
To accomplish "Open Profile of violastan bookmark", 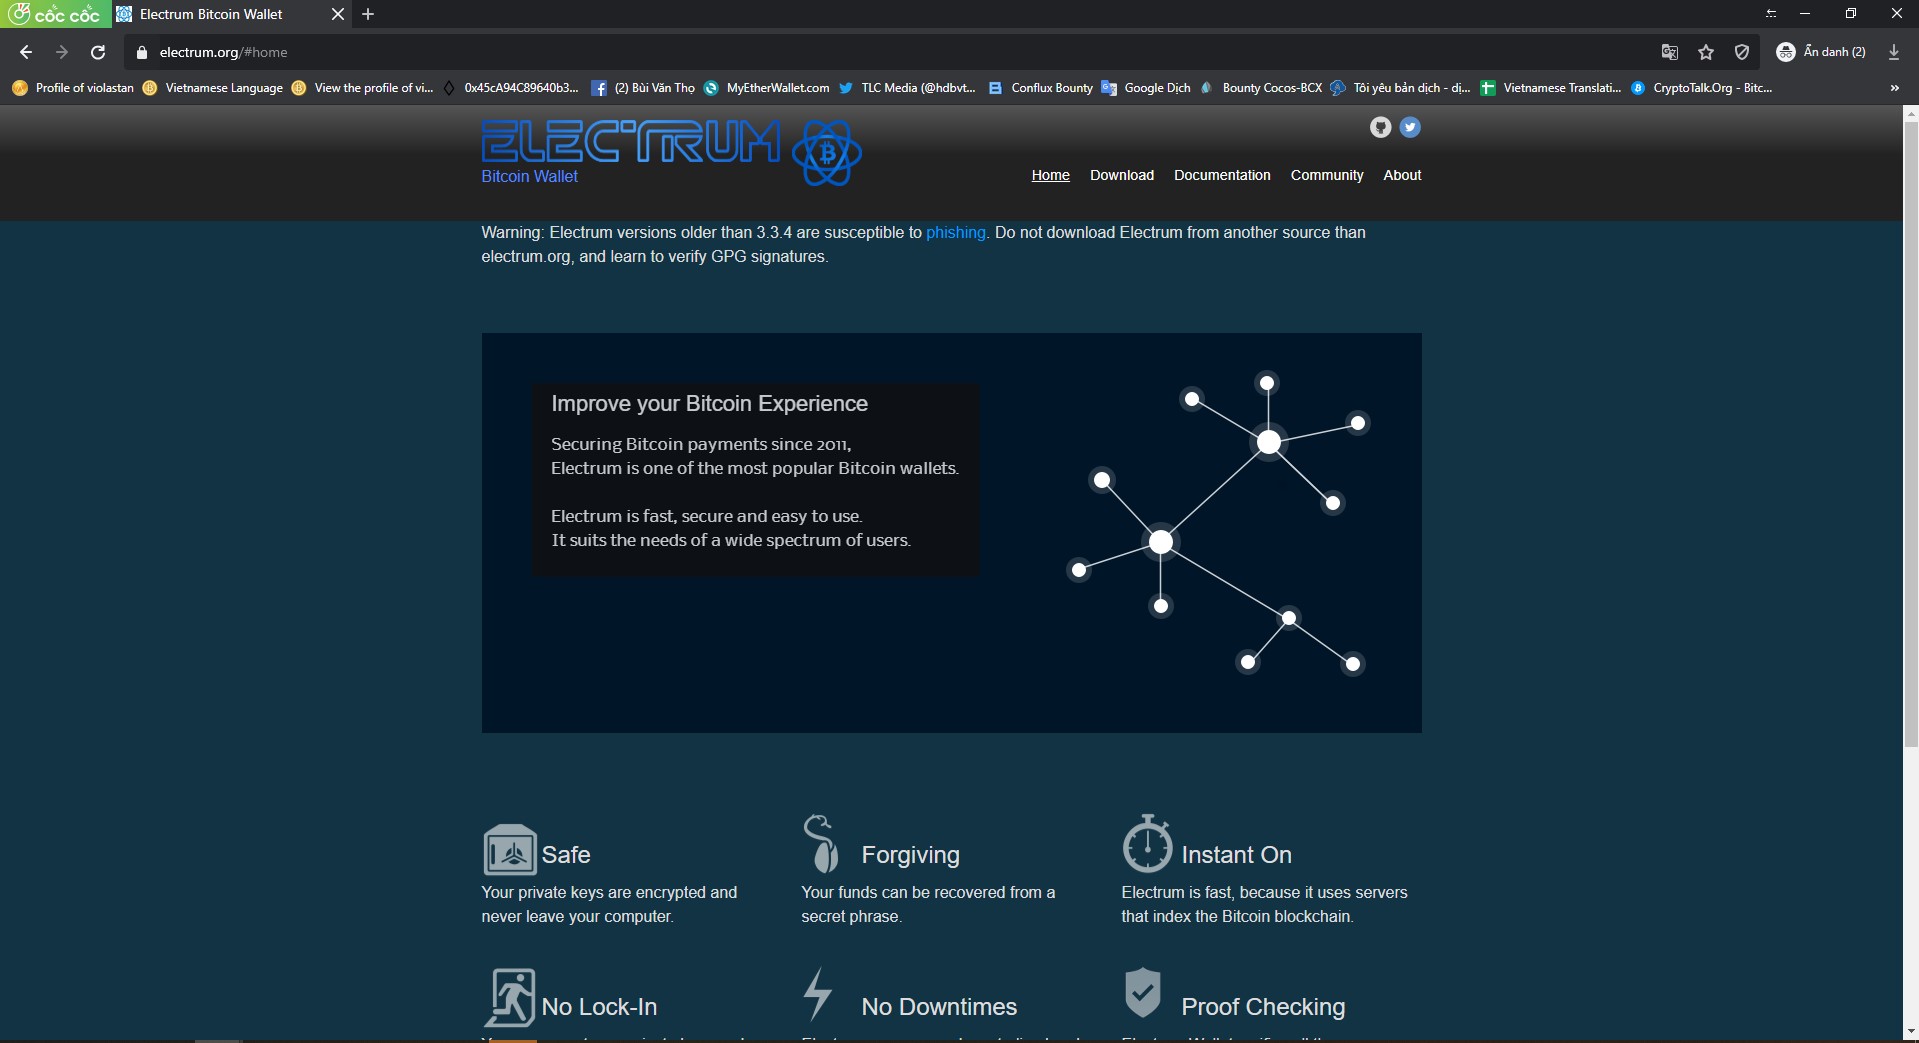I will 73,88.
